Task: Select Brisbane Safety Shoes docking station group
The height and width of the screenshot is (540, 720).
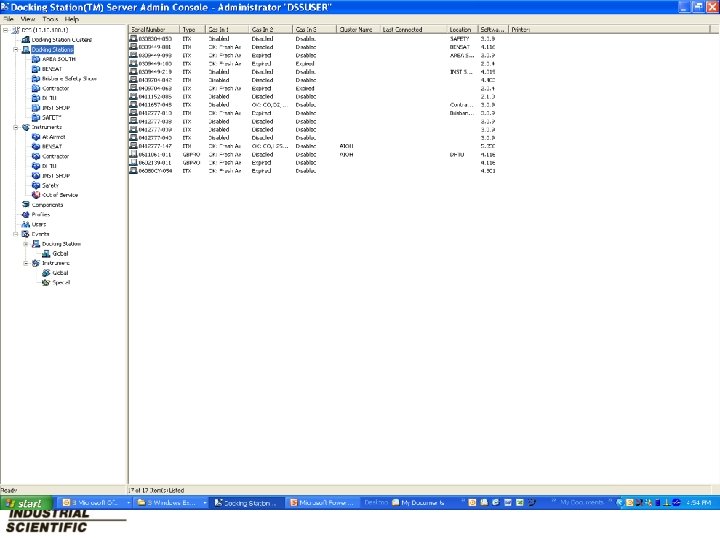Action: (69, 79)
